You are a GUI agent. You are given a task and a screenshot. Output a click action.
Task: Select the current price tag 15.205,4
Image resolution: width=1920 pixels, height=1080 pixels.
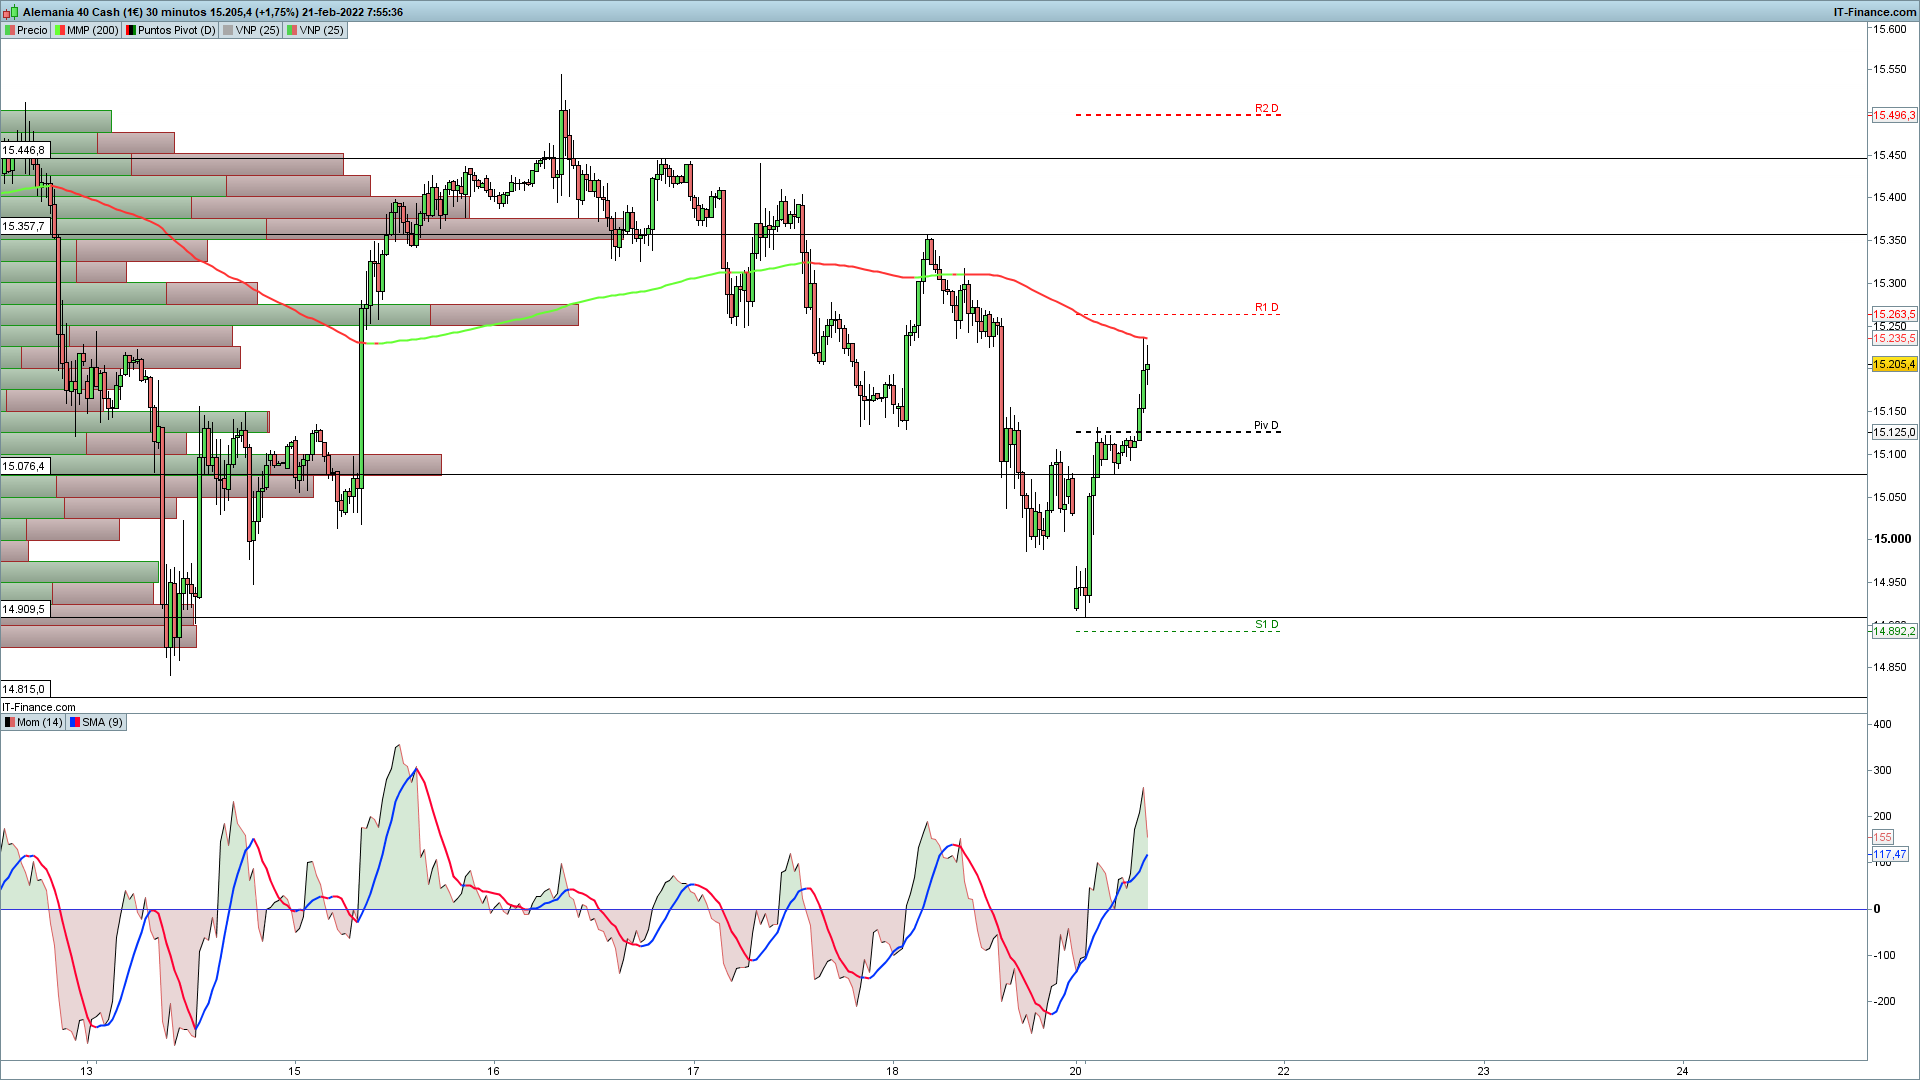tap(1894, 365)
